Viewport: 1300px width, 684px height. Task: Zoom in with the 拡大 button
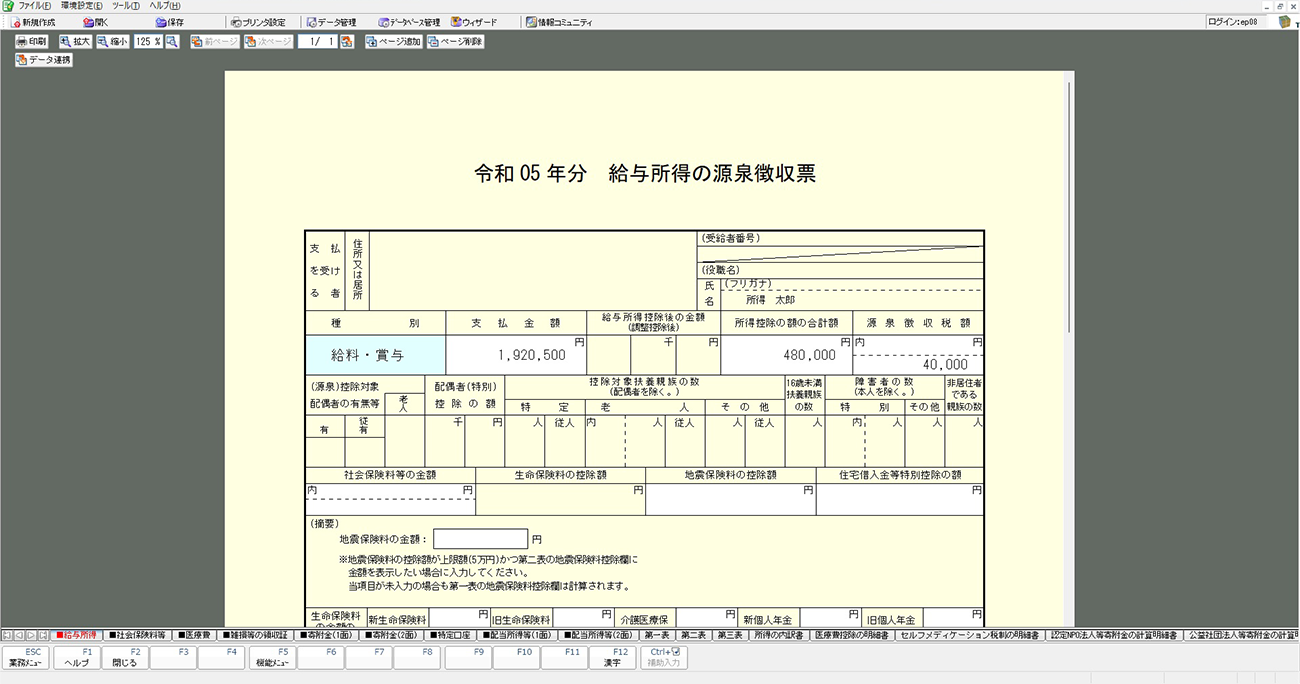click(75, 42)
